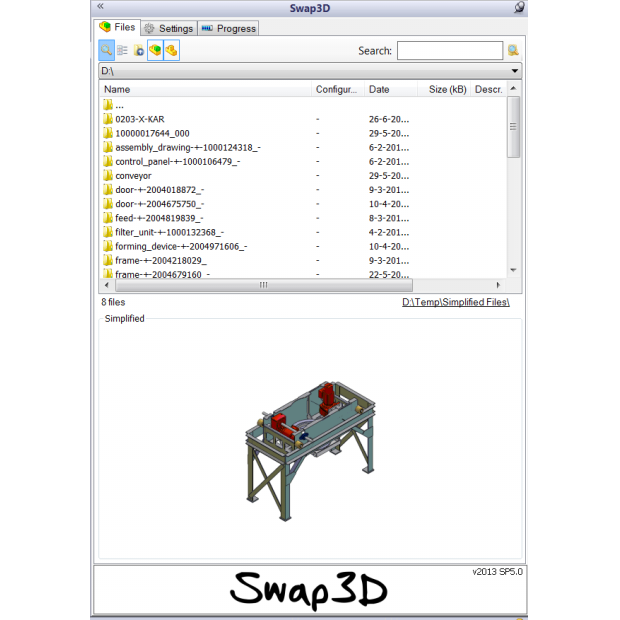
Task: Open D:\Temp\Simplified Files\ link
Action: [456, 302]
